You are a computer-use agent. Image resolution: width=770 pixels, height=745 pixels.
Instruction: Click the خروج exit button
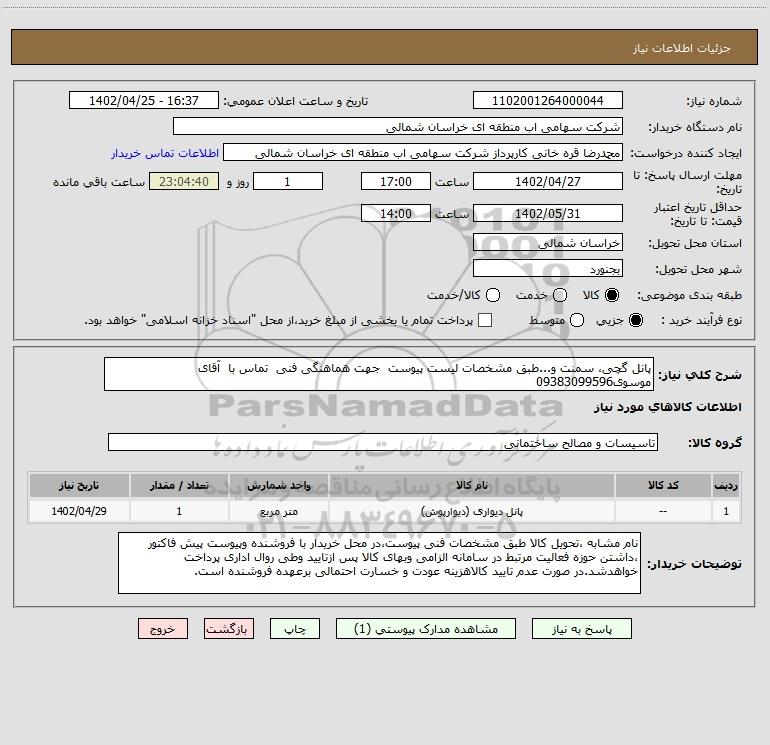pos(163,629)
